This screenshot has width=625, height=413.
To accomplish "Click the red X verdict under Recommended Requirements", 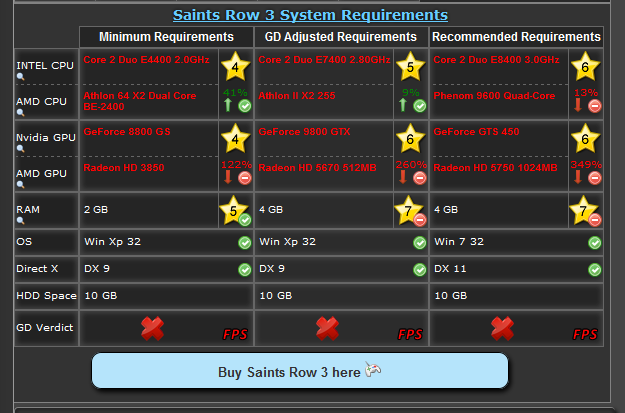I will tap(502, 328).
